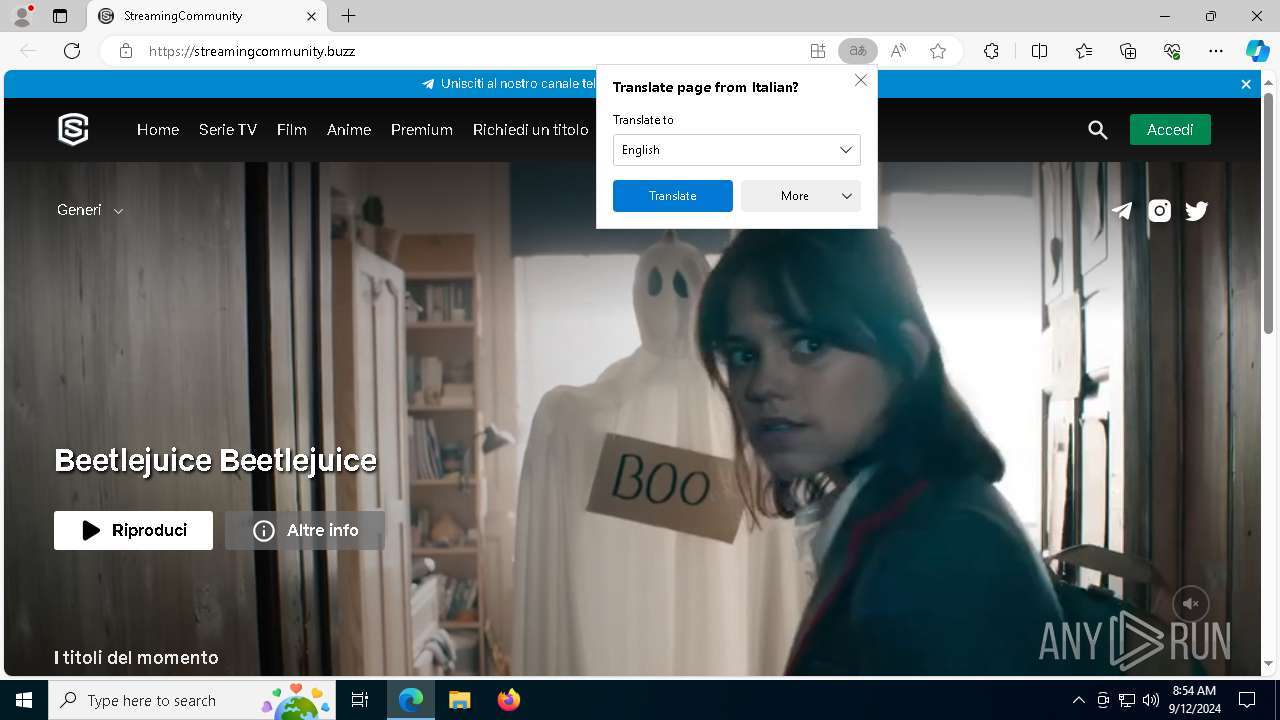This screenshot has height=720, width=1280.
Task: Show hidden system tray icons
Action: click(1078, 700)
